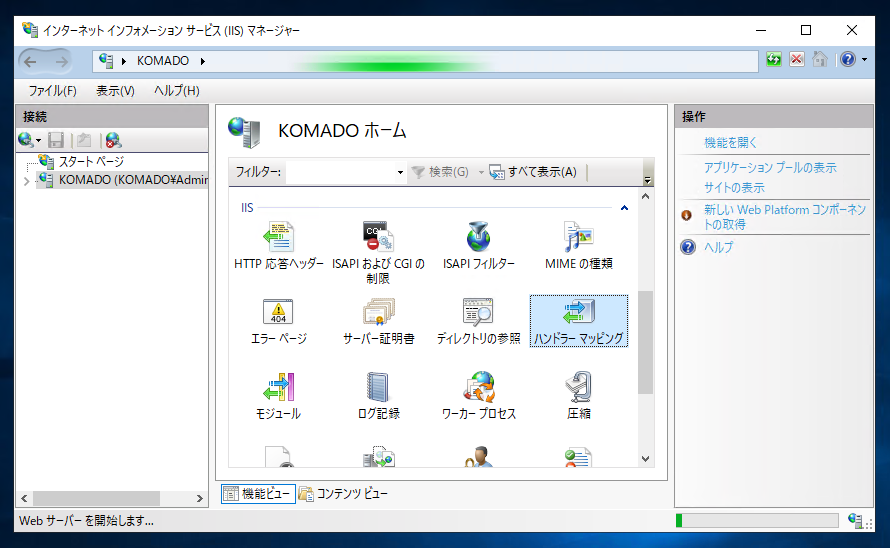Click the create connection globe icon

(x=26, y=140)
